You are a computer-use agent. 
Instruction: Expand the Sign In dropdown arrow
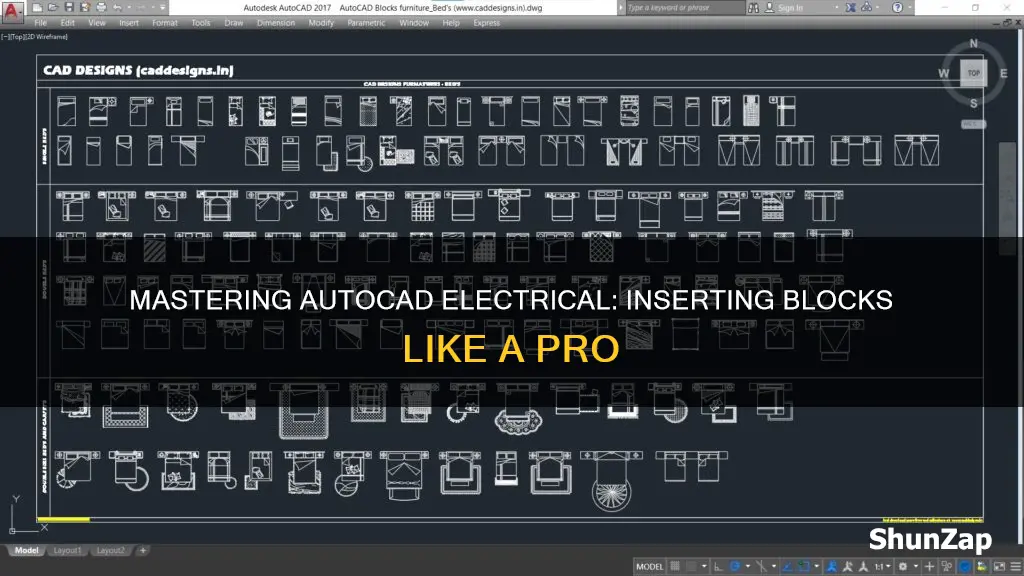(837, 8)
